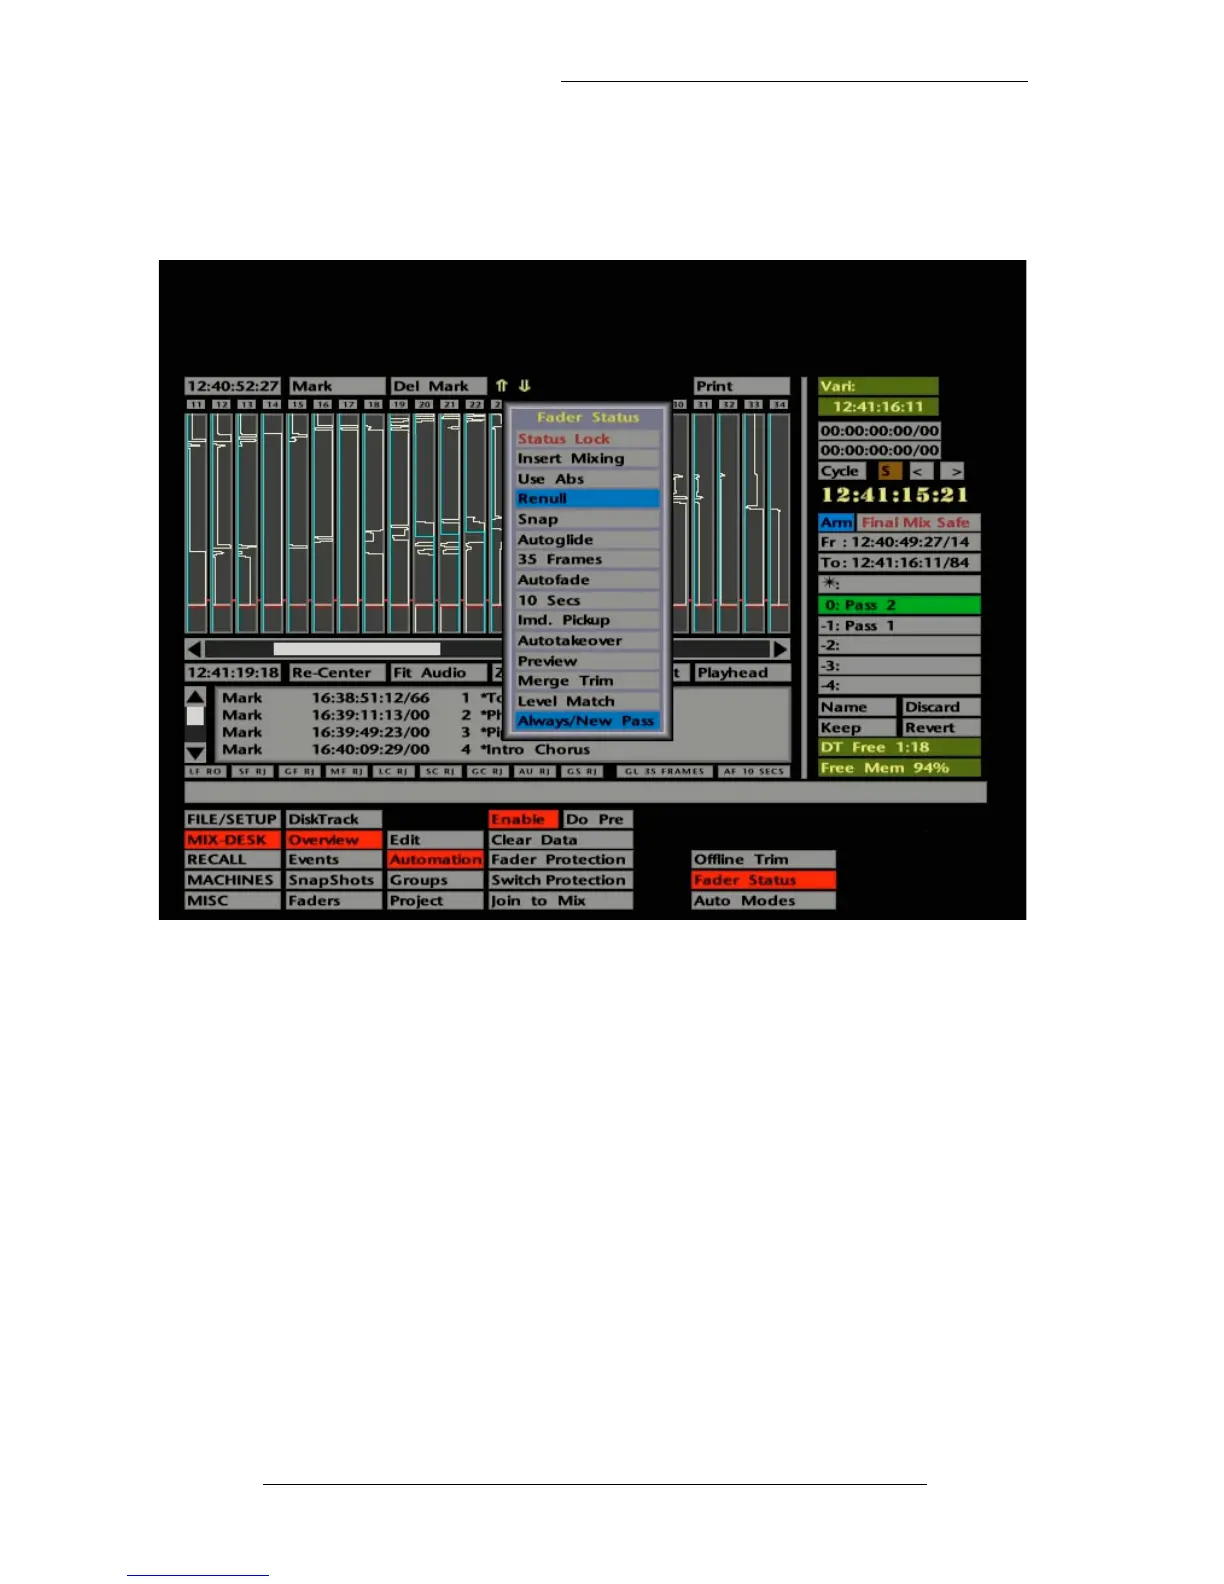The width and height of the screenshot is (1224, 1584).
Task: Select track number 34 label
Action: [x=779, y=404]
